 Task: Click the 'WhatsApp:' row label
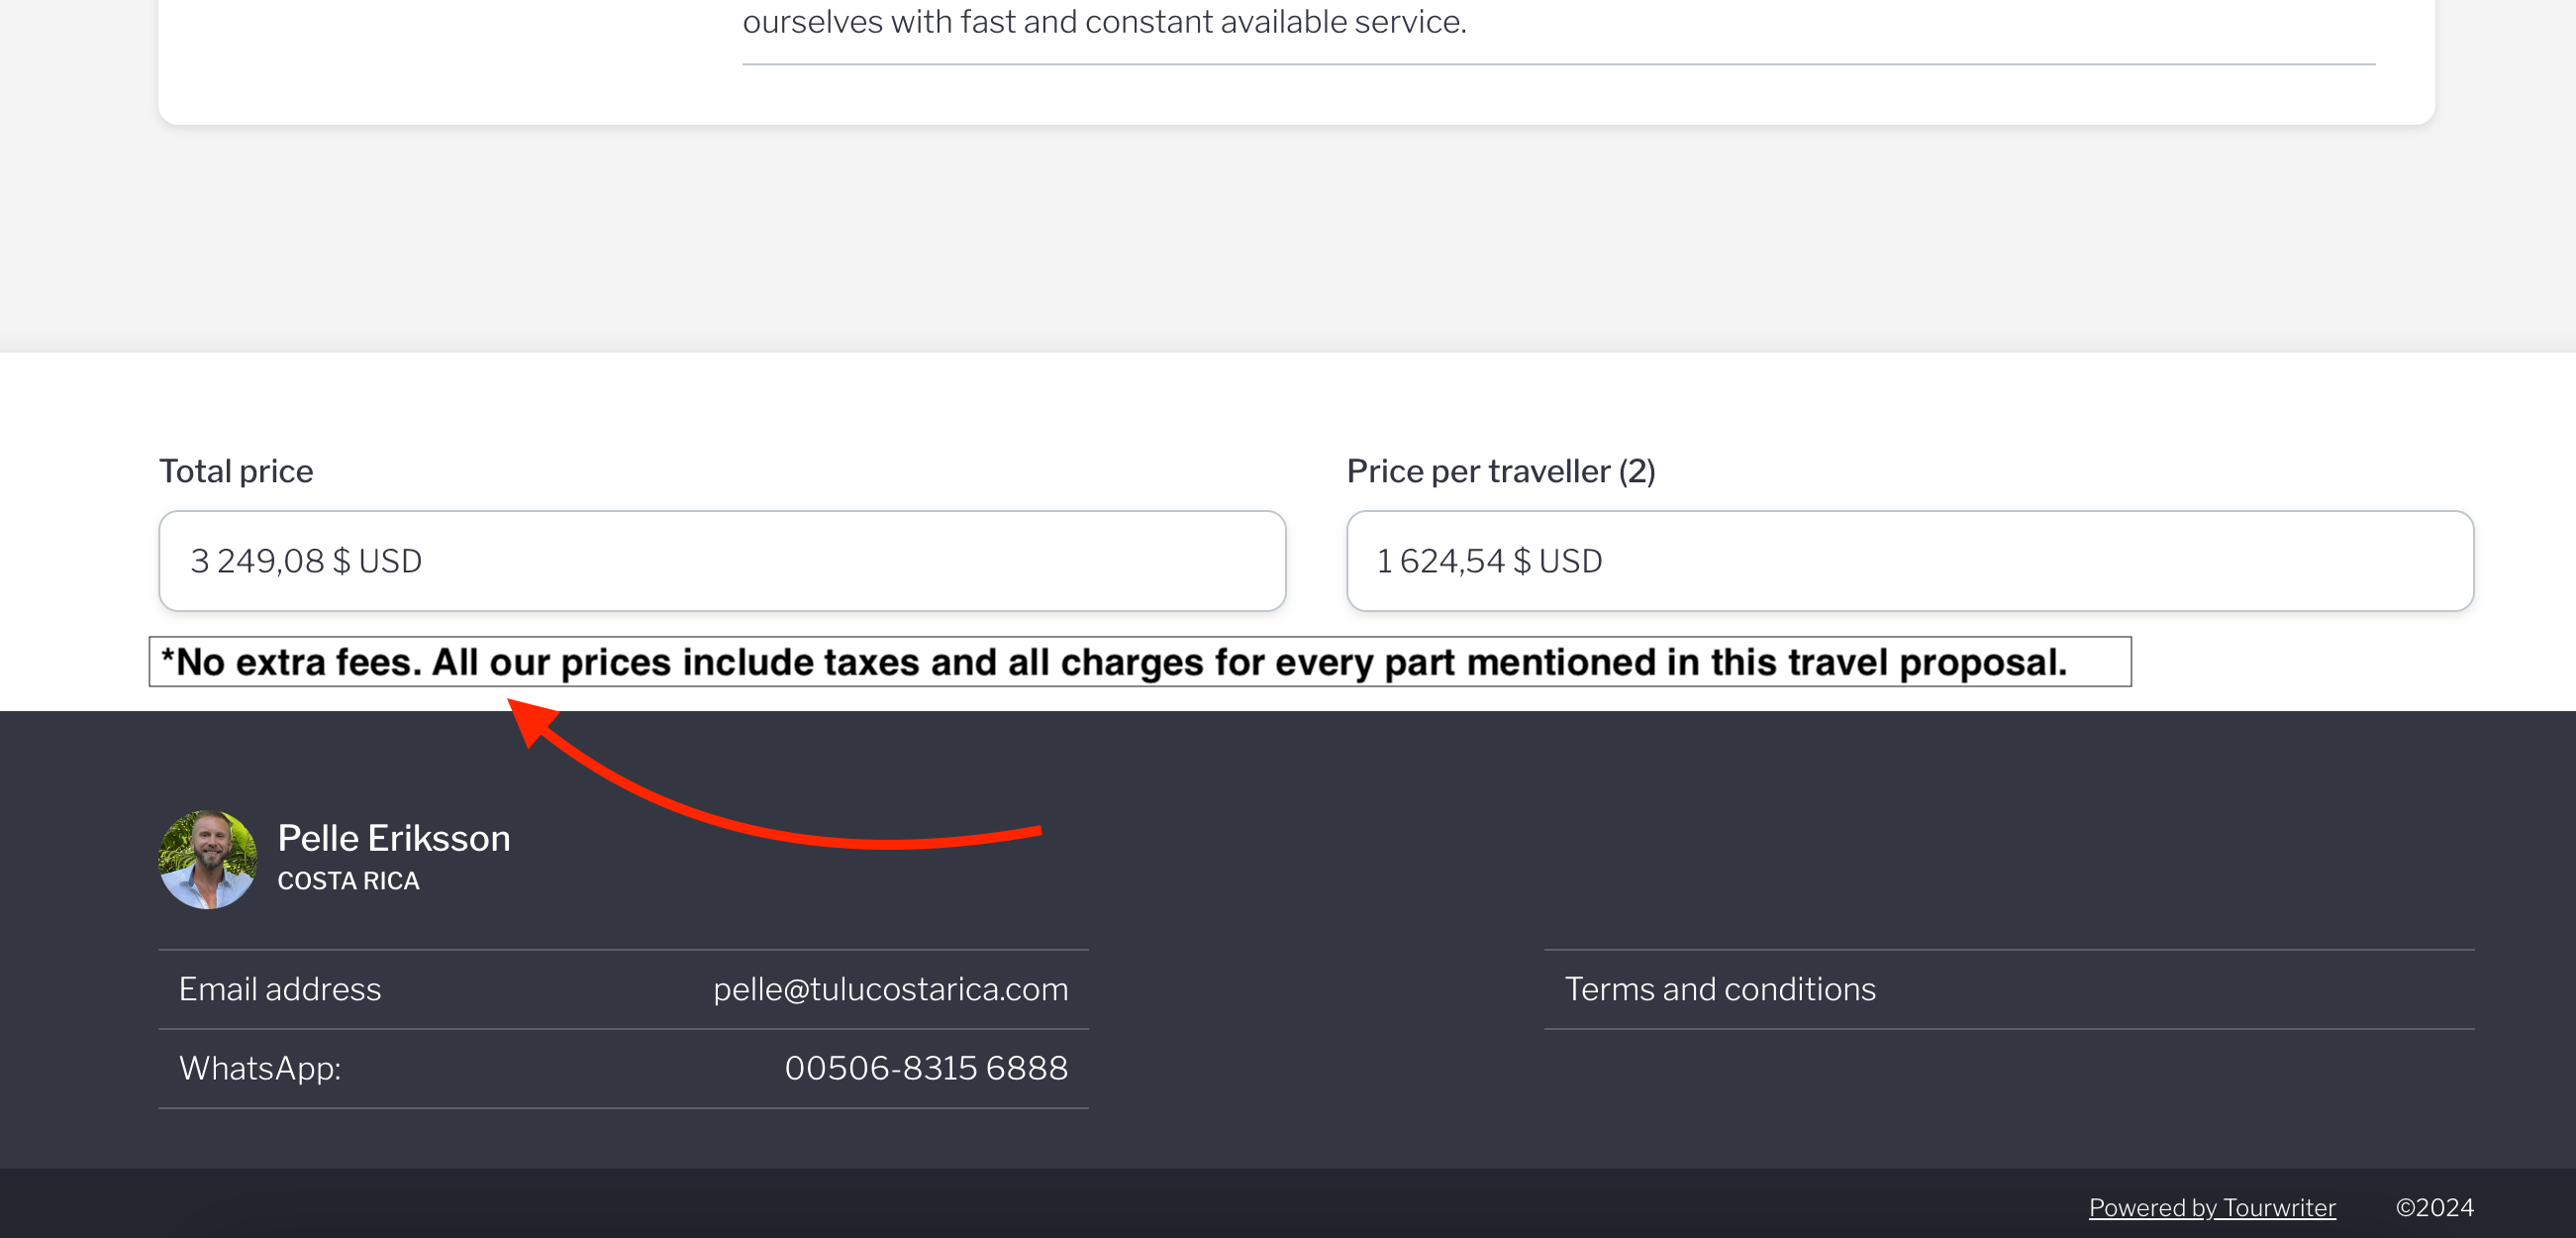tap(260, 1068)
